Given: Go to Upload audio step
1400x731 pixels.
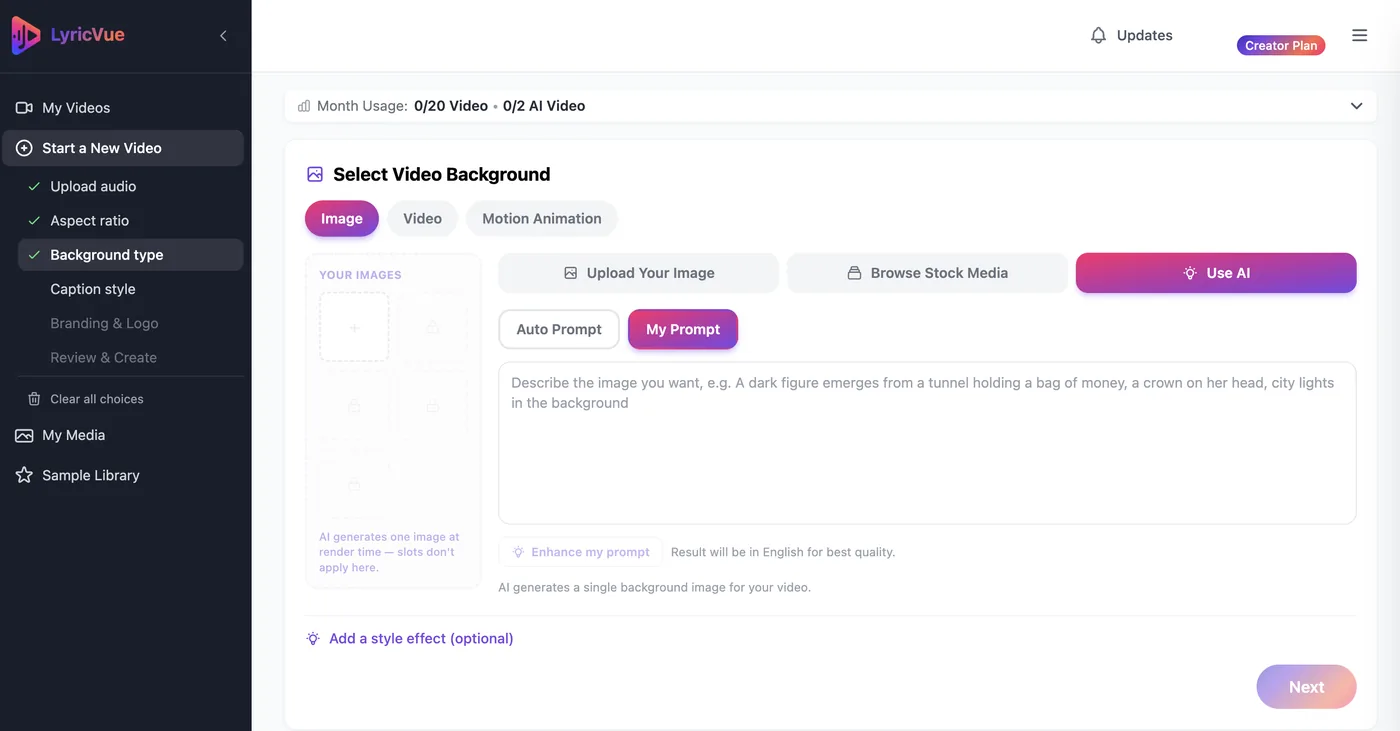Looking at the screenshot, I should (93, 186).
